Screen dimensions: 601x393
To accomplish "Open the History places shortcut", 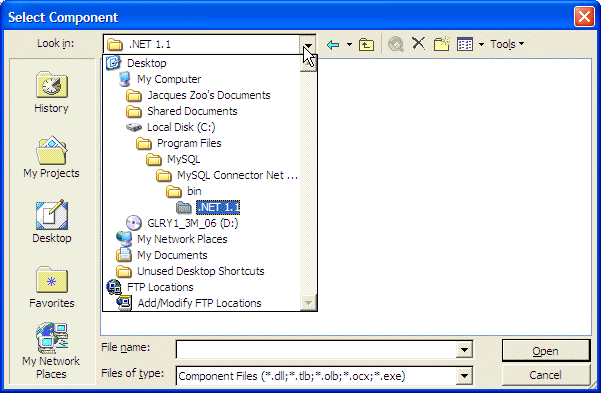I will click(51, 92).
